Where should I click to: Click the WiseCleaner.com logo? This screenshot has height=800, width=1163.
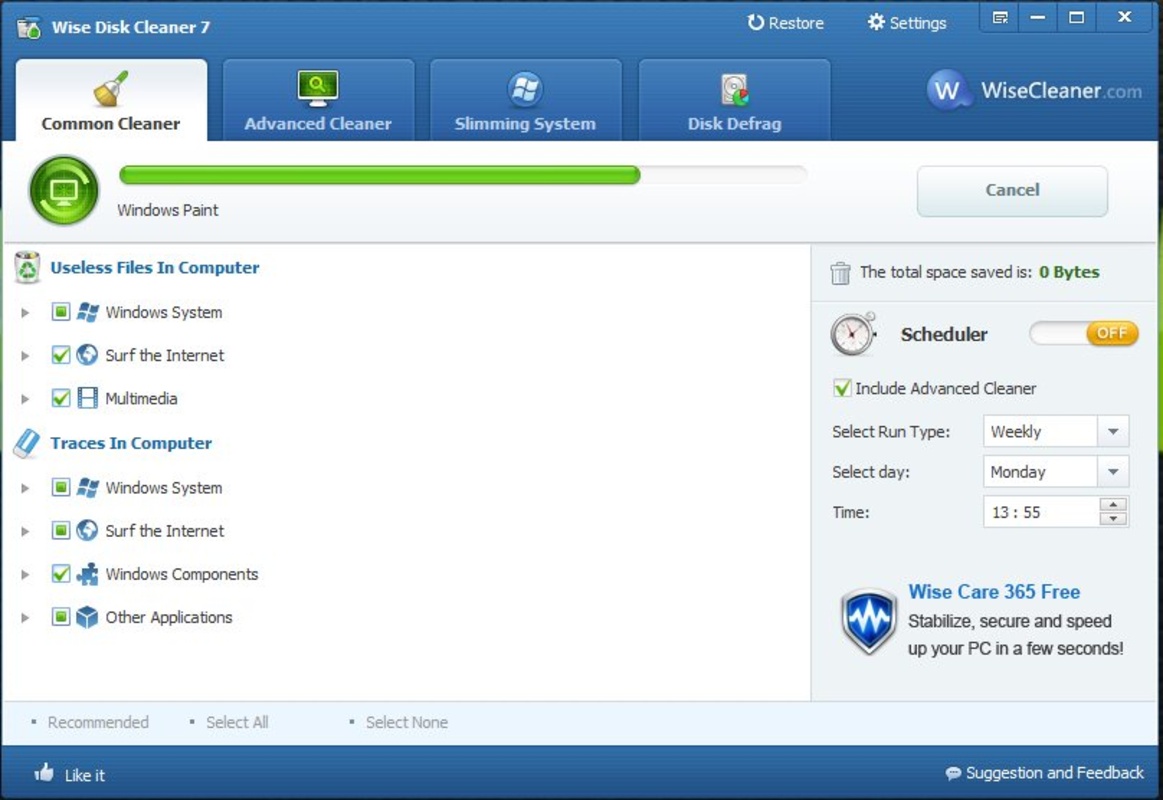click(1034, 91)
